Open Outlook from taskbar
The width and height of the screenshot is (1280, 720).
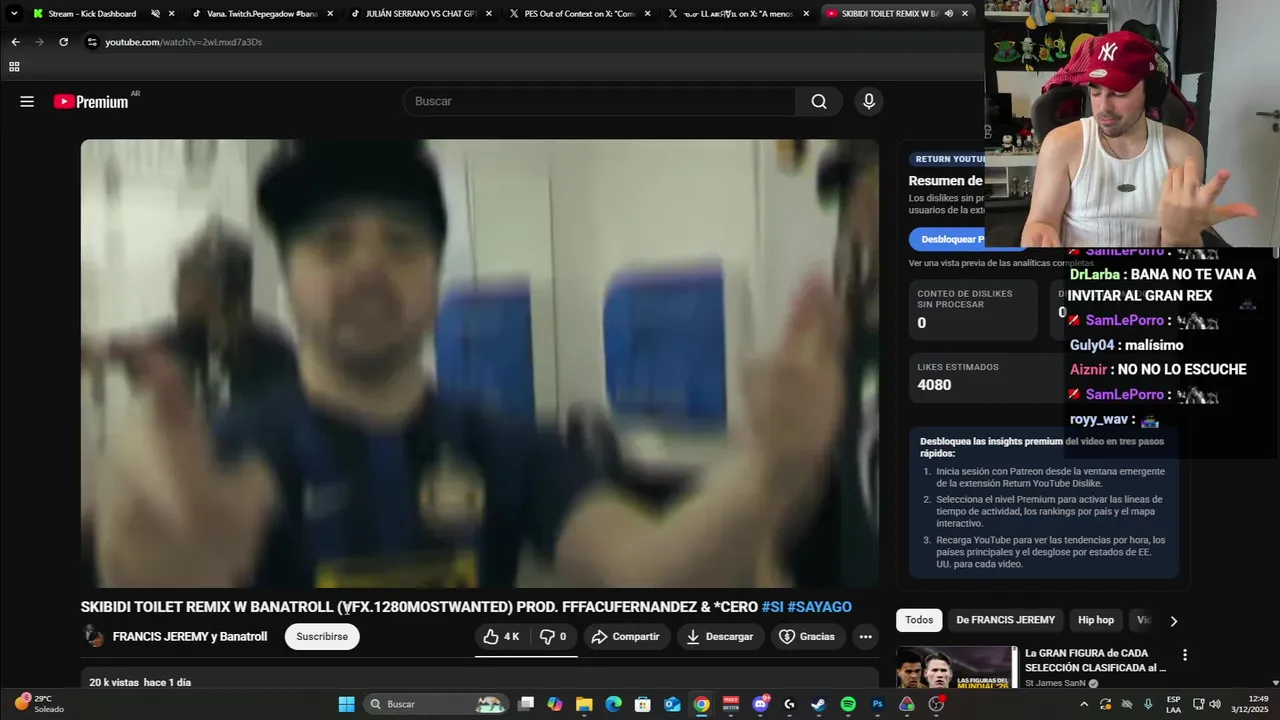pyautogui.click(x=672, y=704)
